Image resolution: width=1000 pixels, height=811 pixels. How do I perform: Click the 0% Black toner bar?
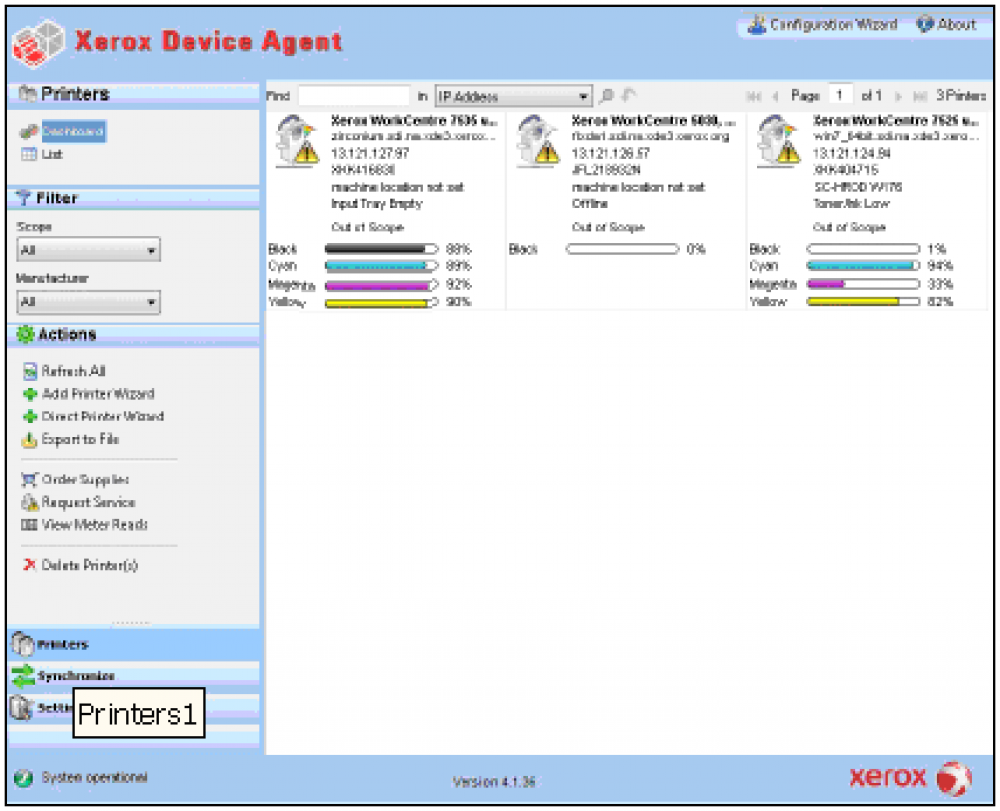[622, 249]
